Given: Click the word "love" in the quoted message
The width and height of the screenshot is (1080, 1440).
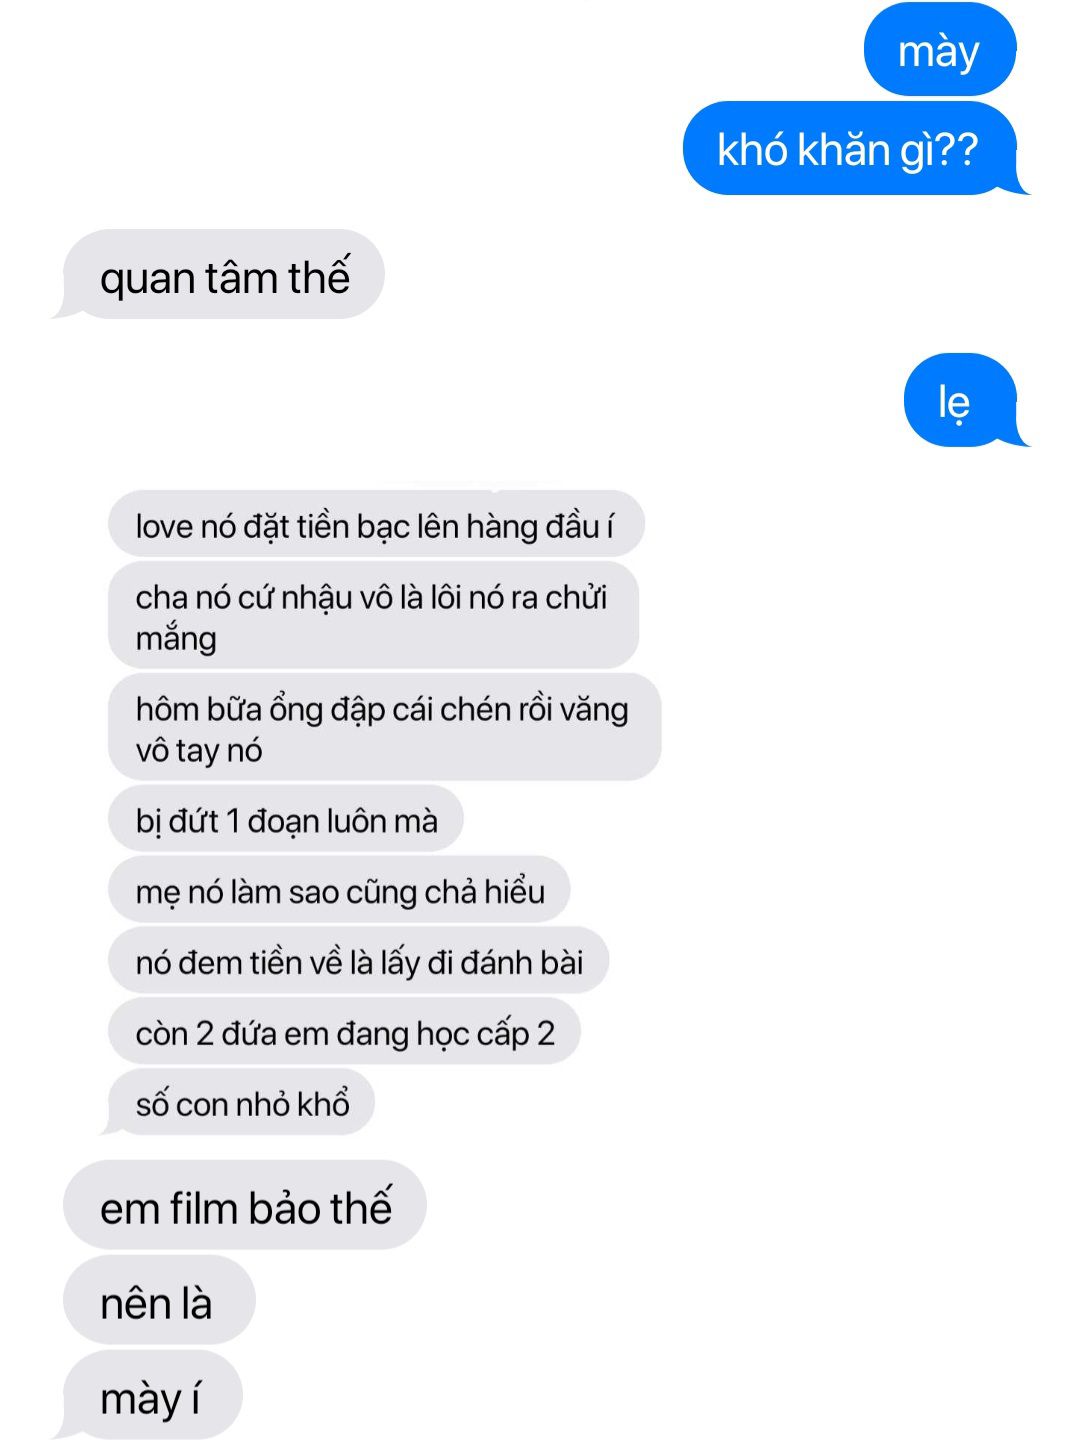Looking at the screenshot, I should [164, 525].
